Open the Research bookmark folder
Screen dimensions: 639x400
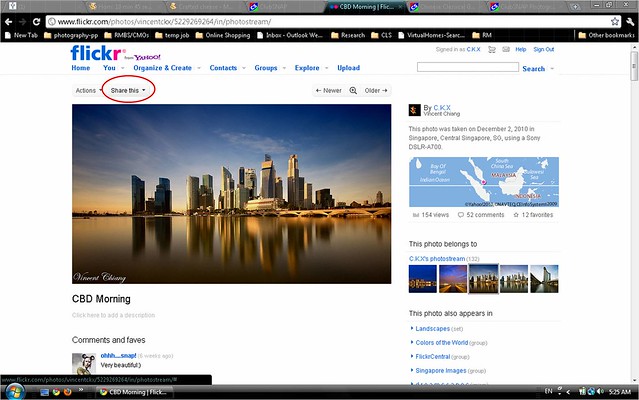pos(348,35)
